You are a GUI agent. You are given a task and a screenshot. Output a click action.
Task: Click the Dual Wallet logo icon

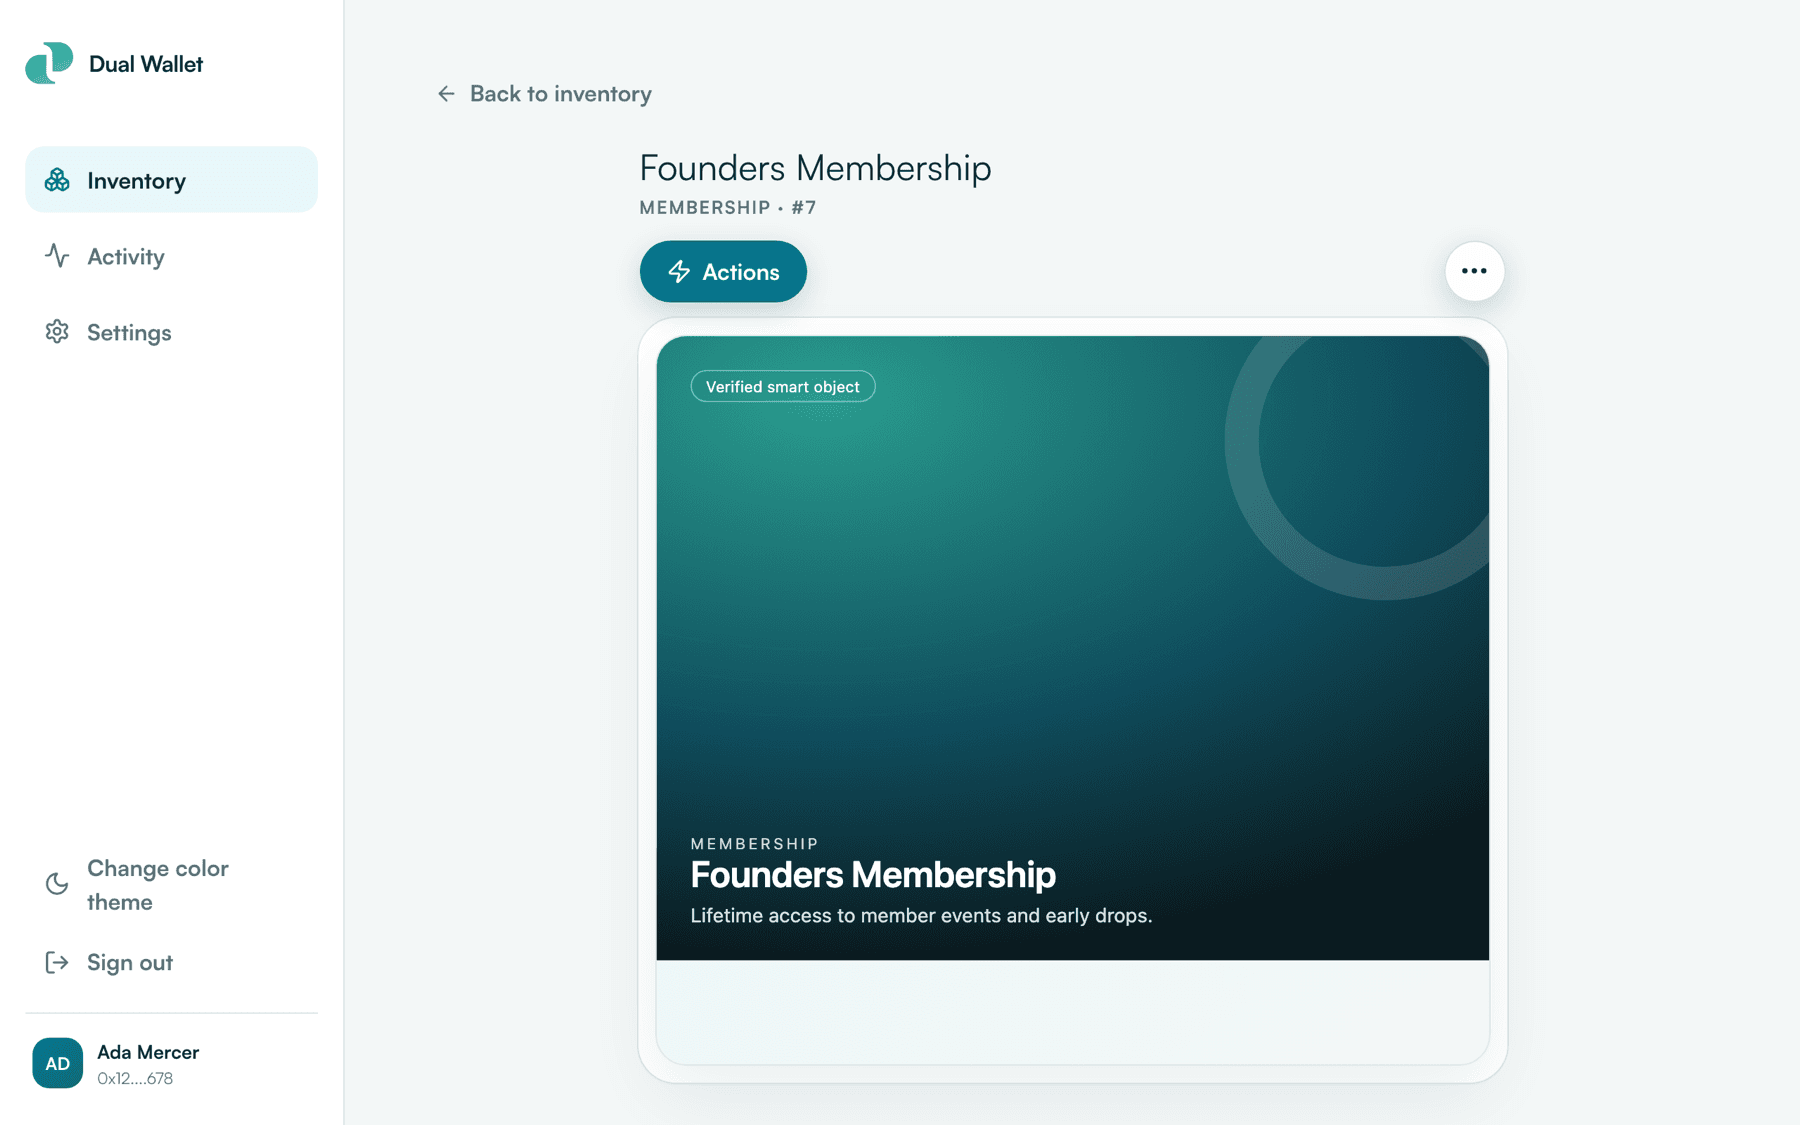click(x=49, y=63)
